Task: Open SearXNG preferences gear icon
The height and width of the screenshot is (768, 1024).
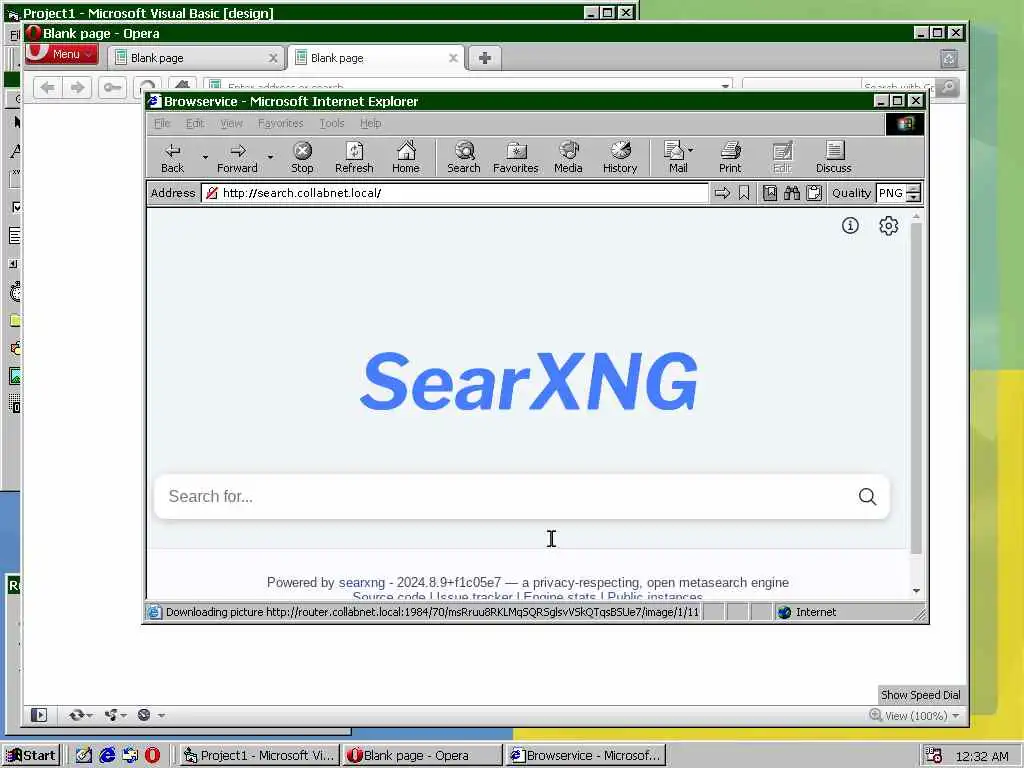Action: [x=888, y=225]
